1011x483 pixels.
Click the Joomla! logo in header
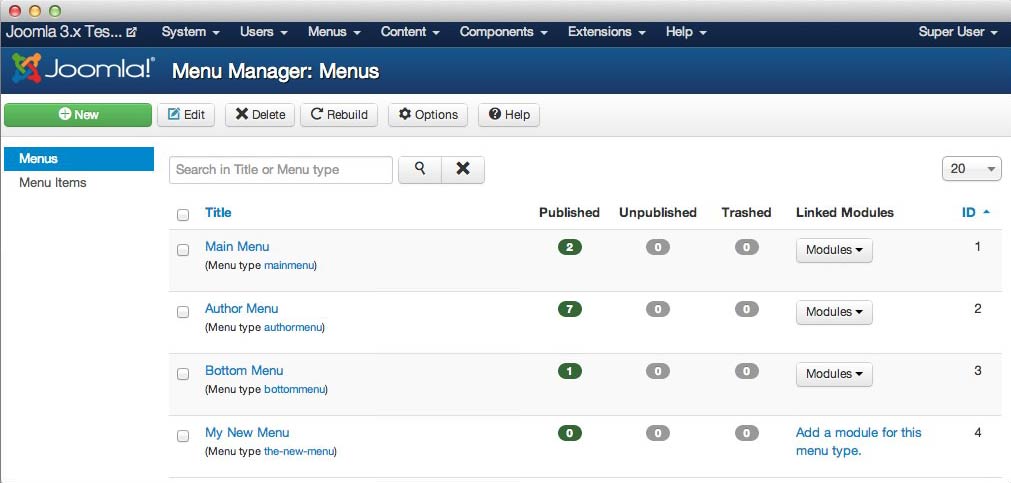[x=83, y=70]
